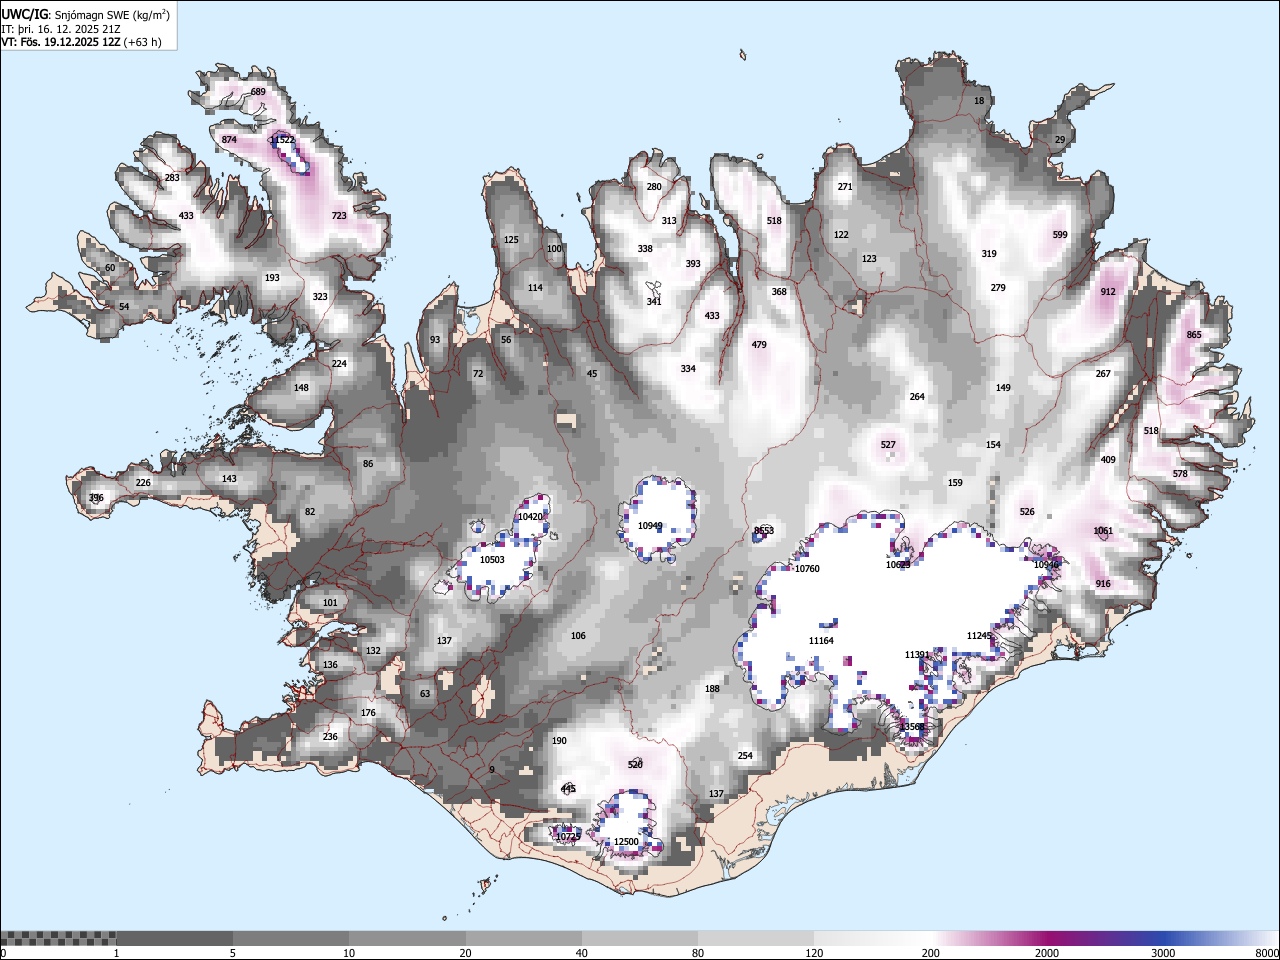
Task: Click the legend tick label '120'
Action: pyautogui.click(x=814, y=953)
